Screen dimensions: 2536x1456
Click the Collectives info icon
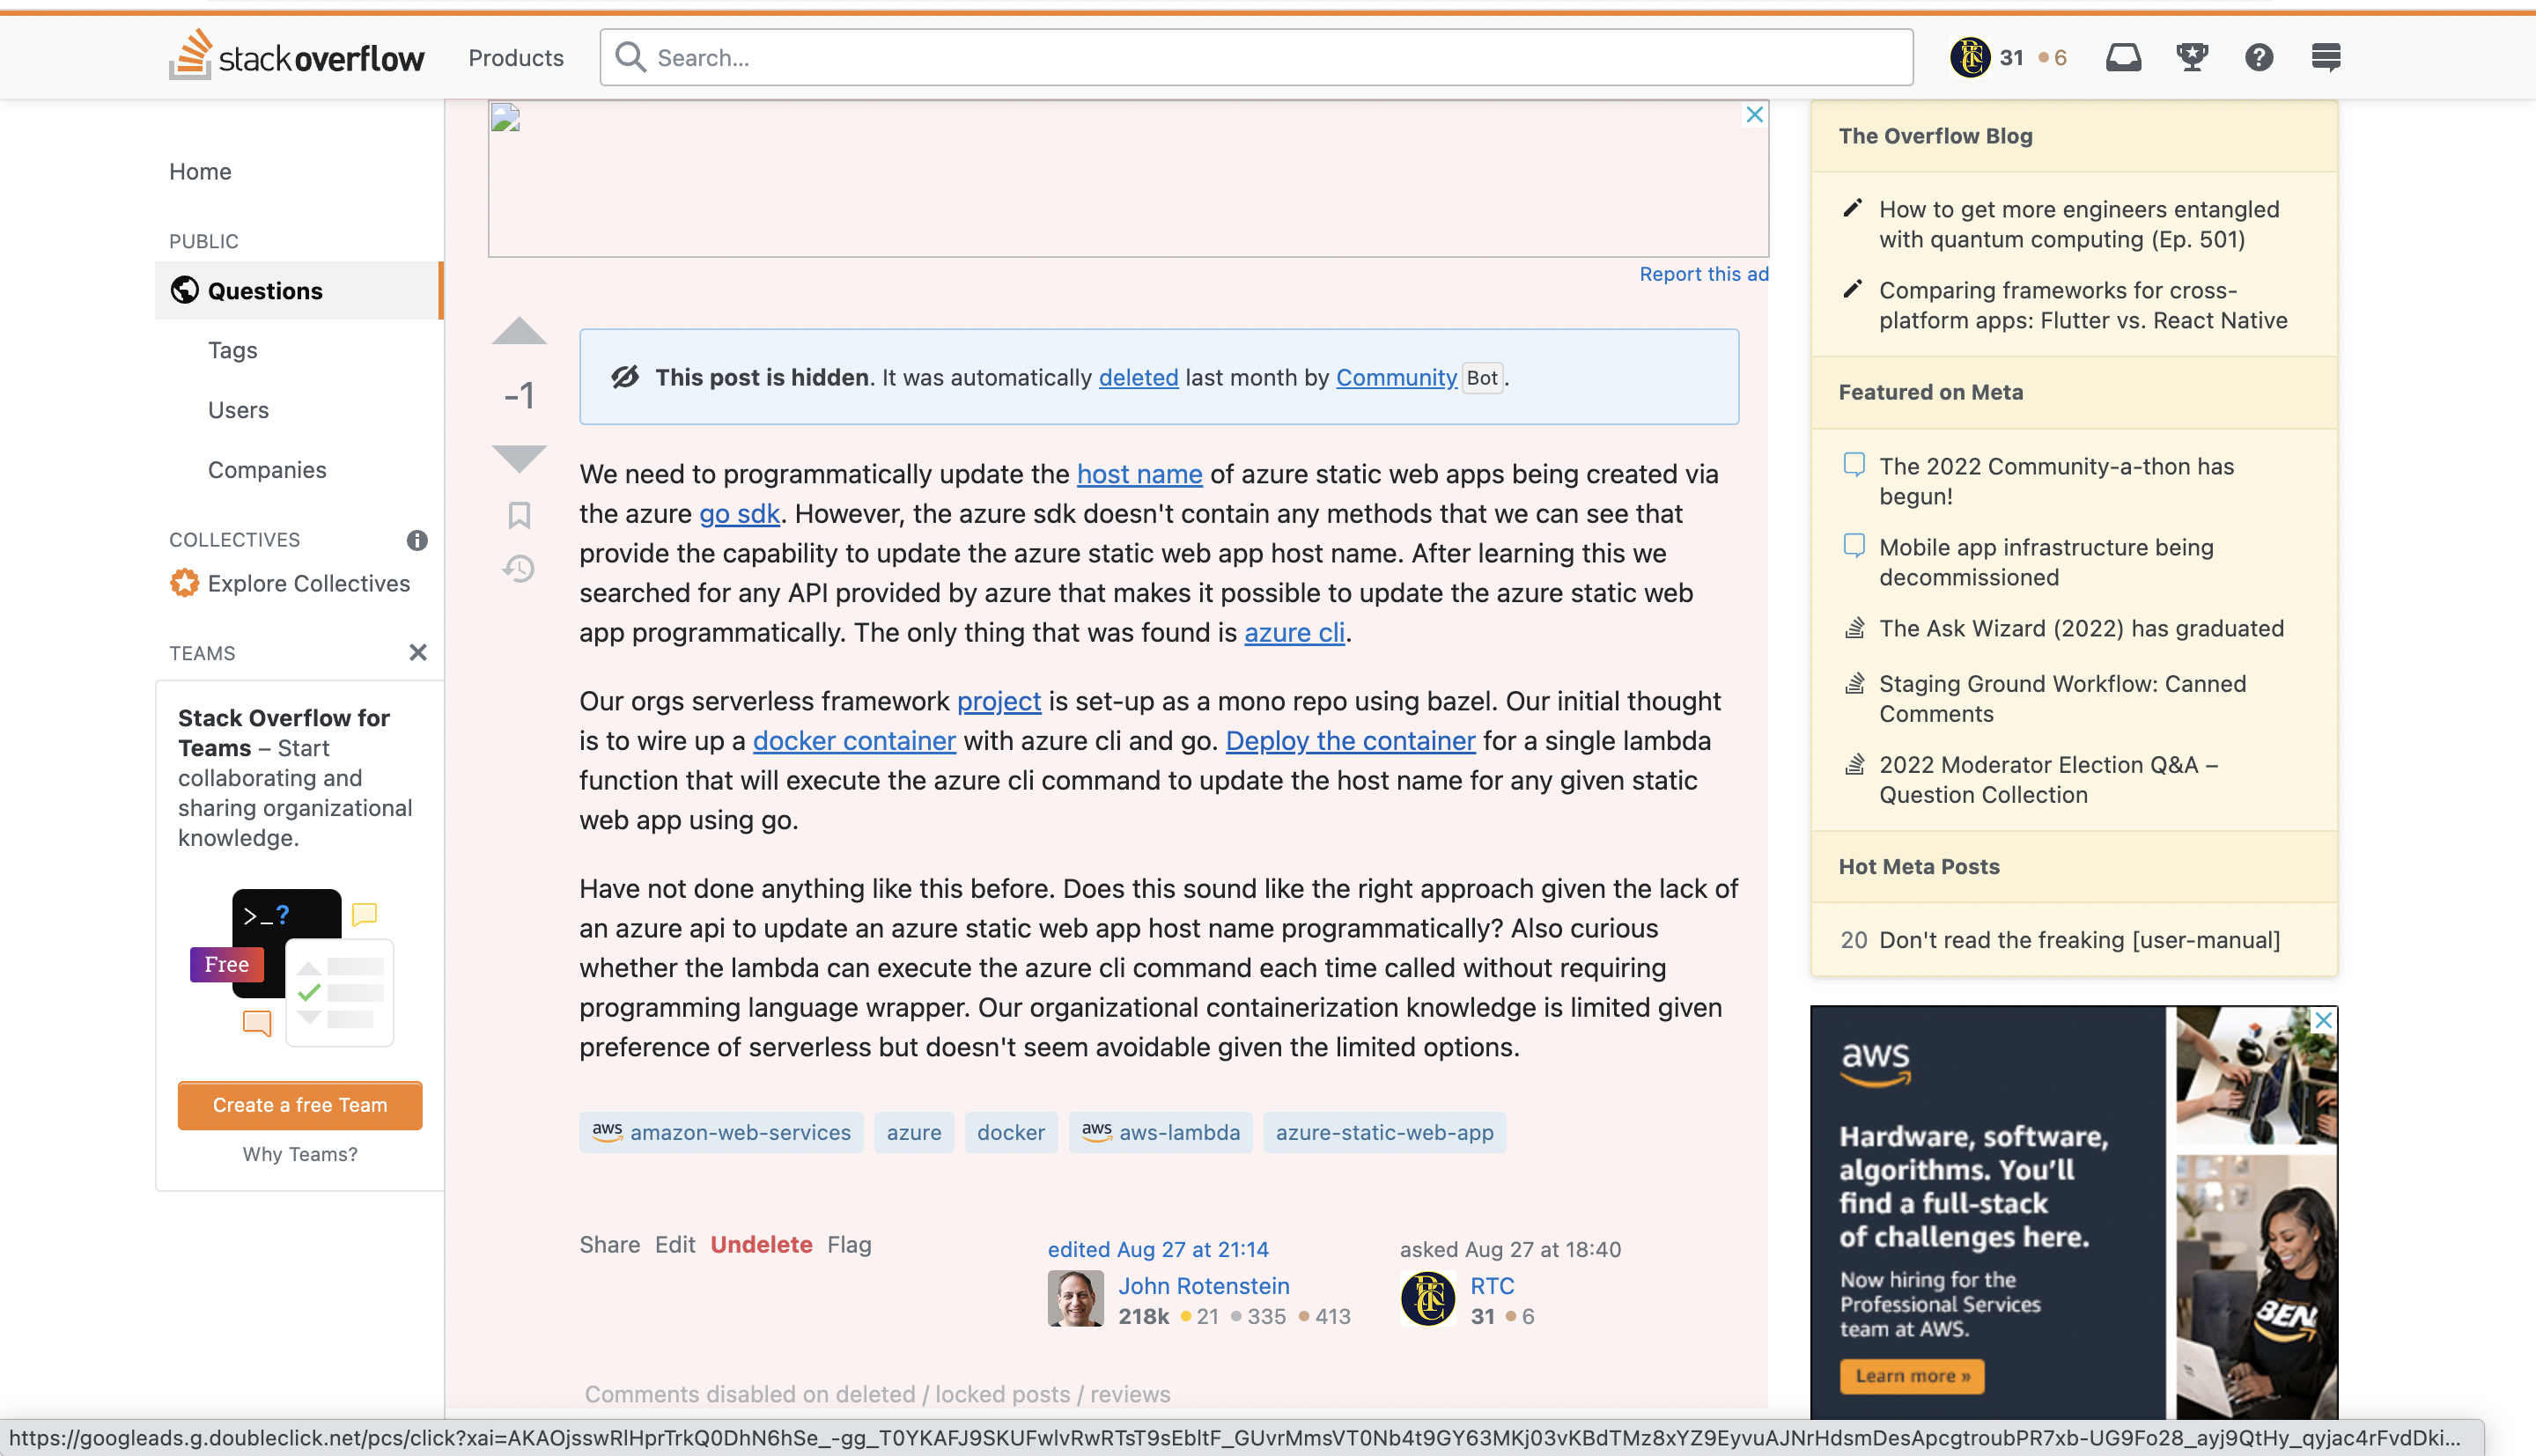pyautogui.click(x=417, y=540)
